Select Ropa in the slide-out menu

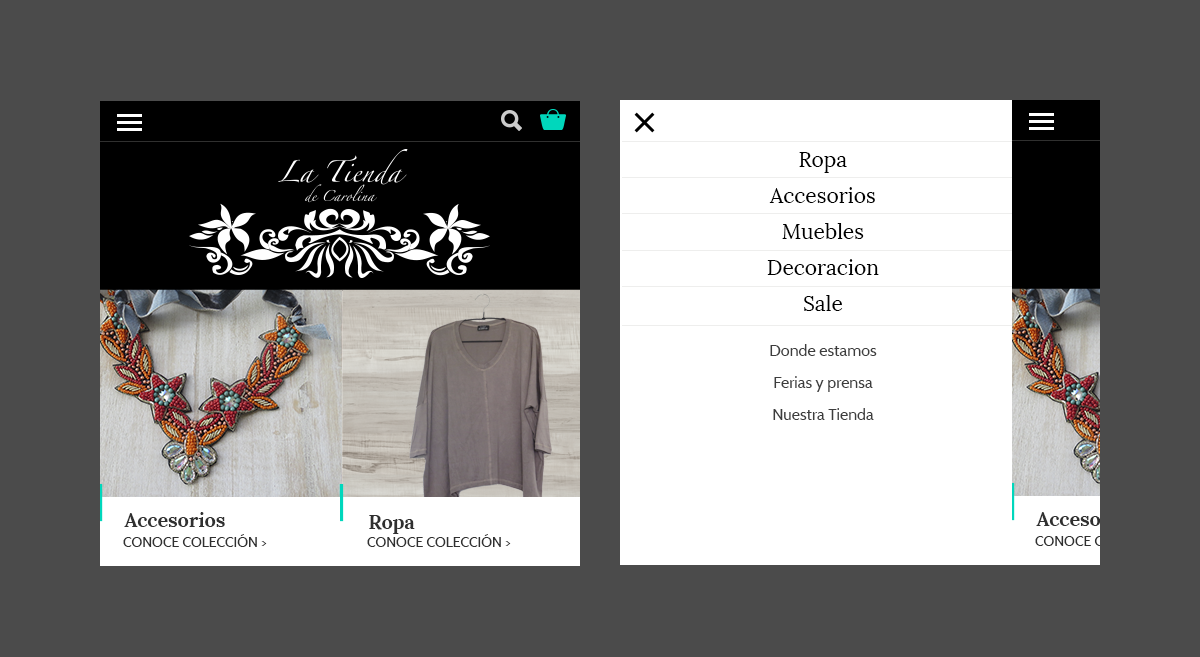click(822, 160)
